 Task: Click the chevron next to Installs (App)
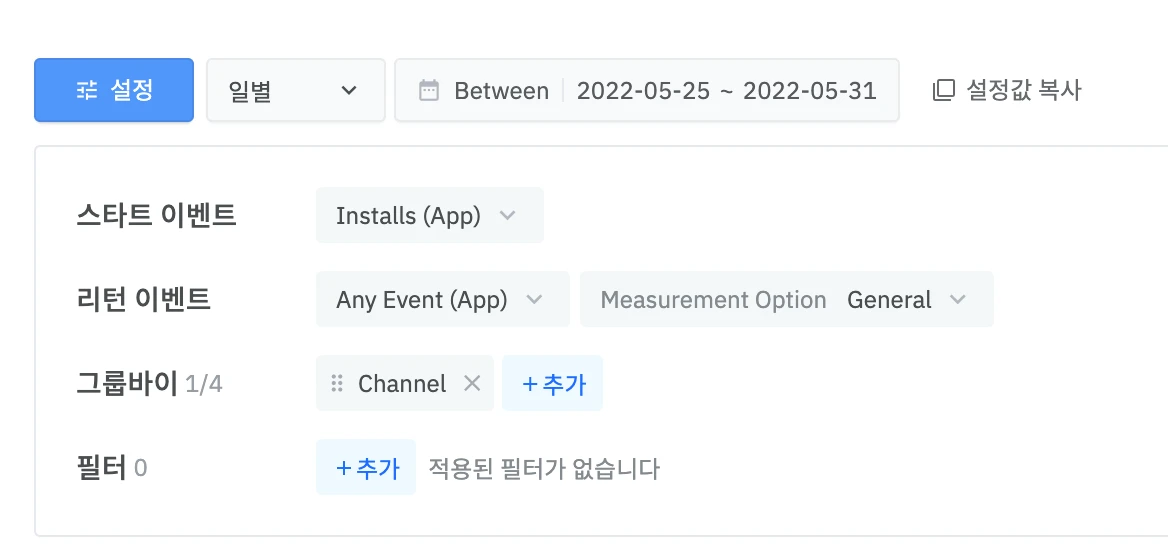click(x=507, y=216)
